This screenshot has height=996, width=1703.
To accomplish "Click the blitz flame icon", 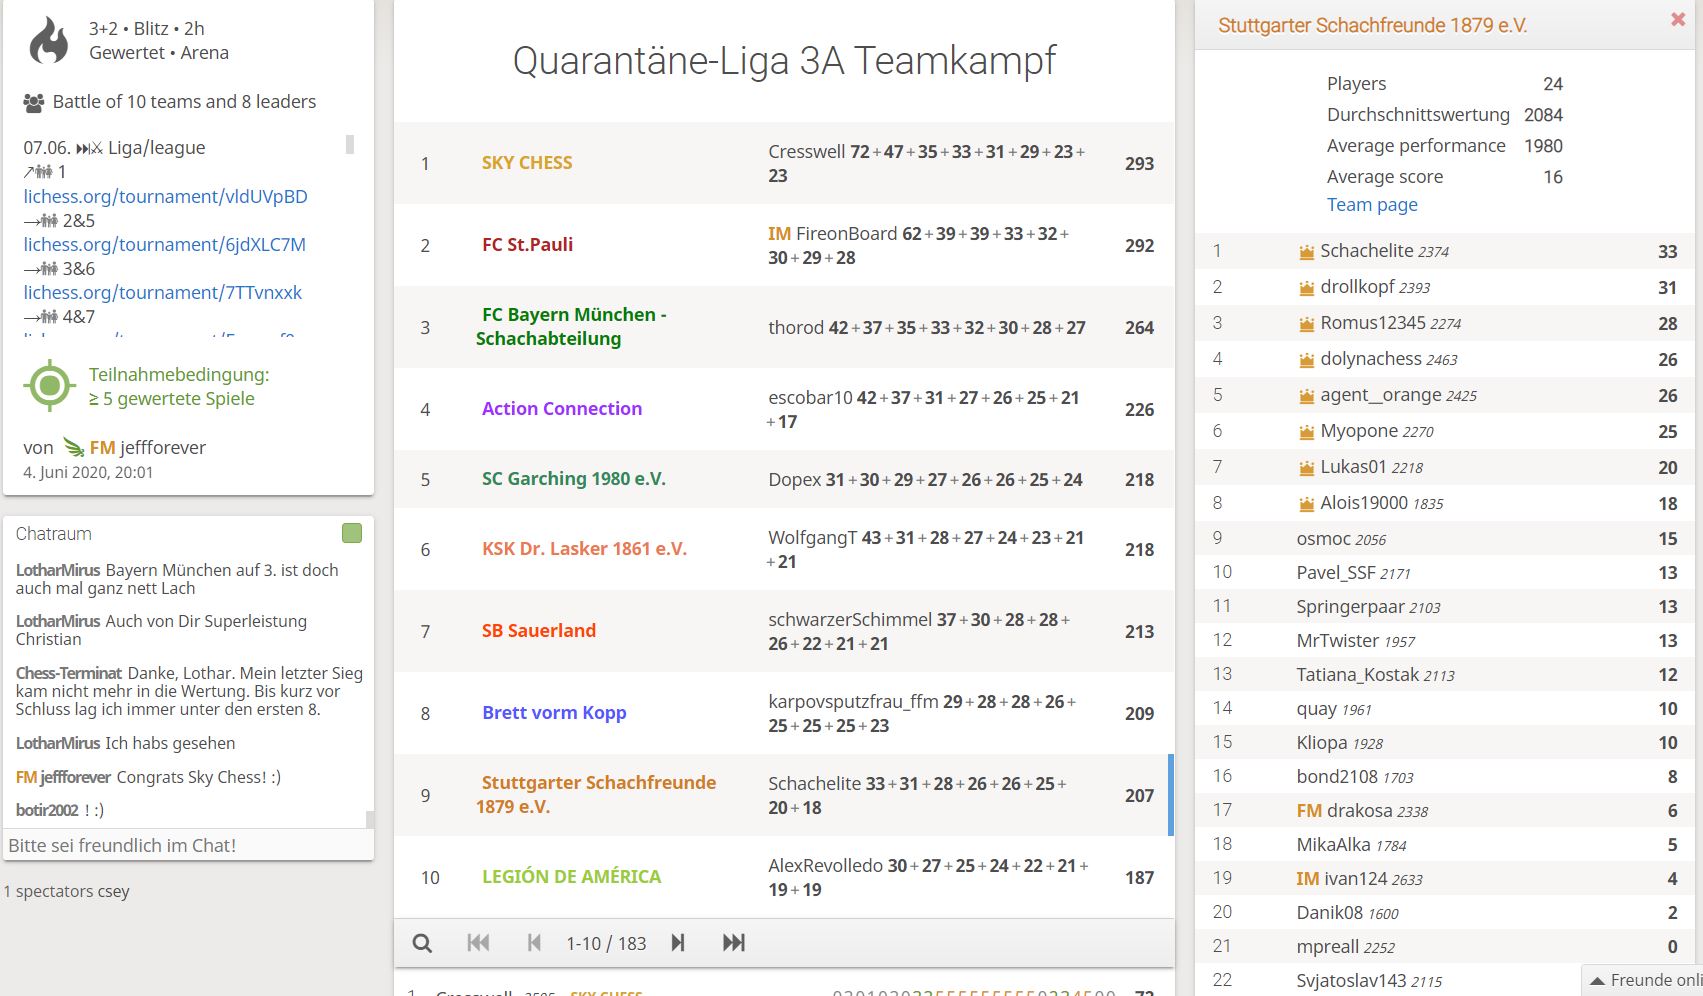I will [x=48, y=40].
